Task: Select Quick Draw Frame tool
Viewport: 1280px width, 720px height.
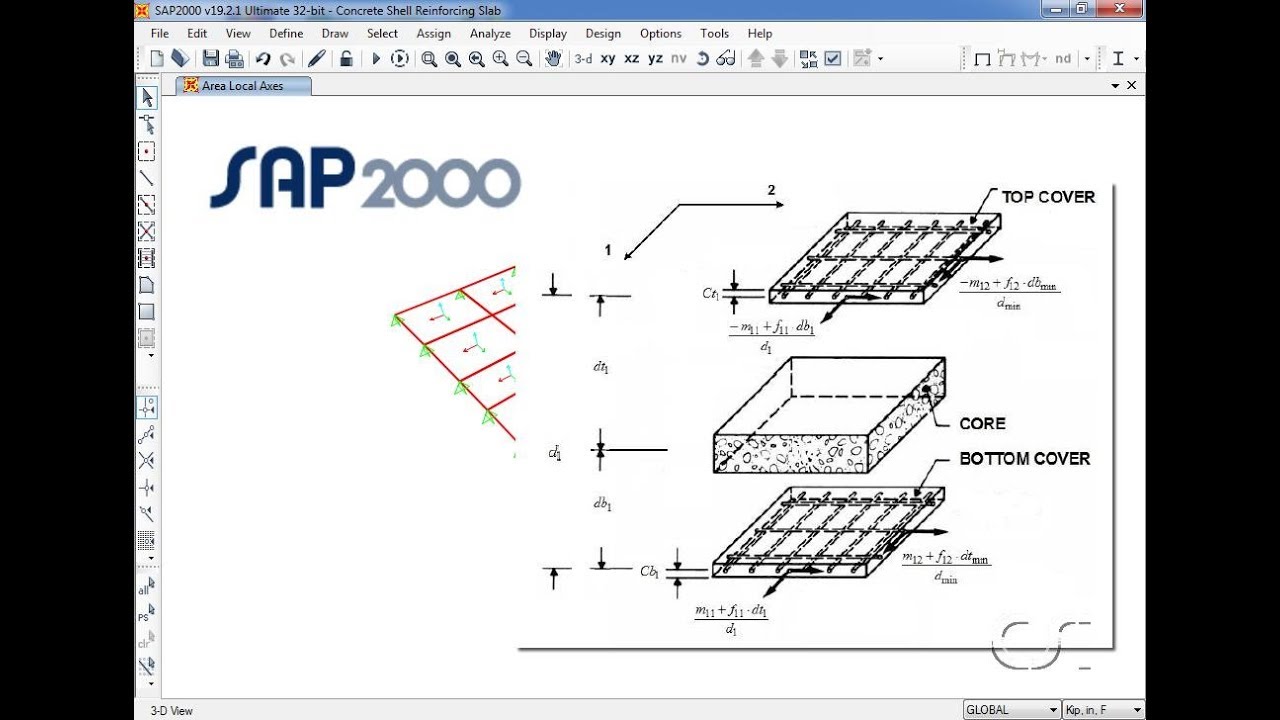Action: point(147,205)
